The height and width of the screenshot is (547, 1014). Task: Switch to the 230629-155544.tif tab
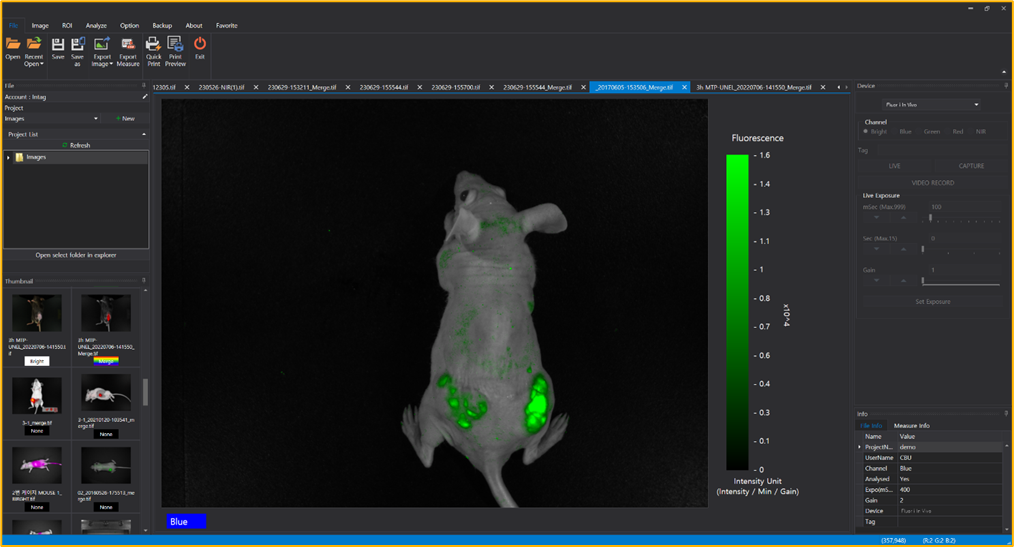pyautogui.click(x=383, y=87)
